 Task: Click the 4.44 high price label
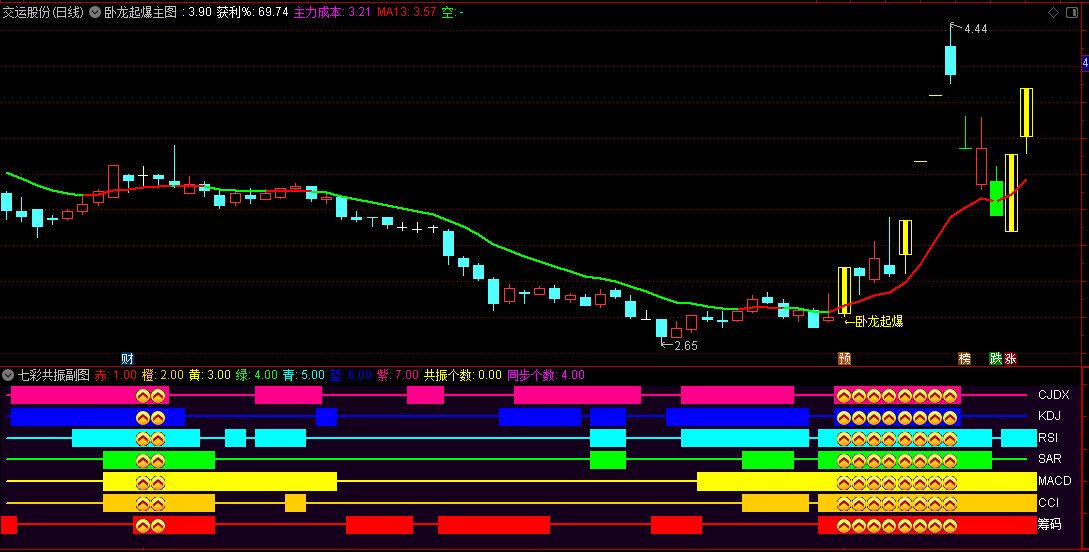(x=976, y=28)
